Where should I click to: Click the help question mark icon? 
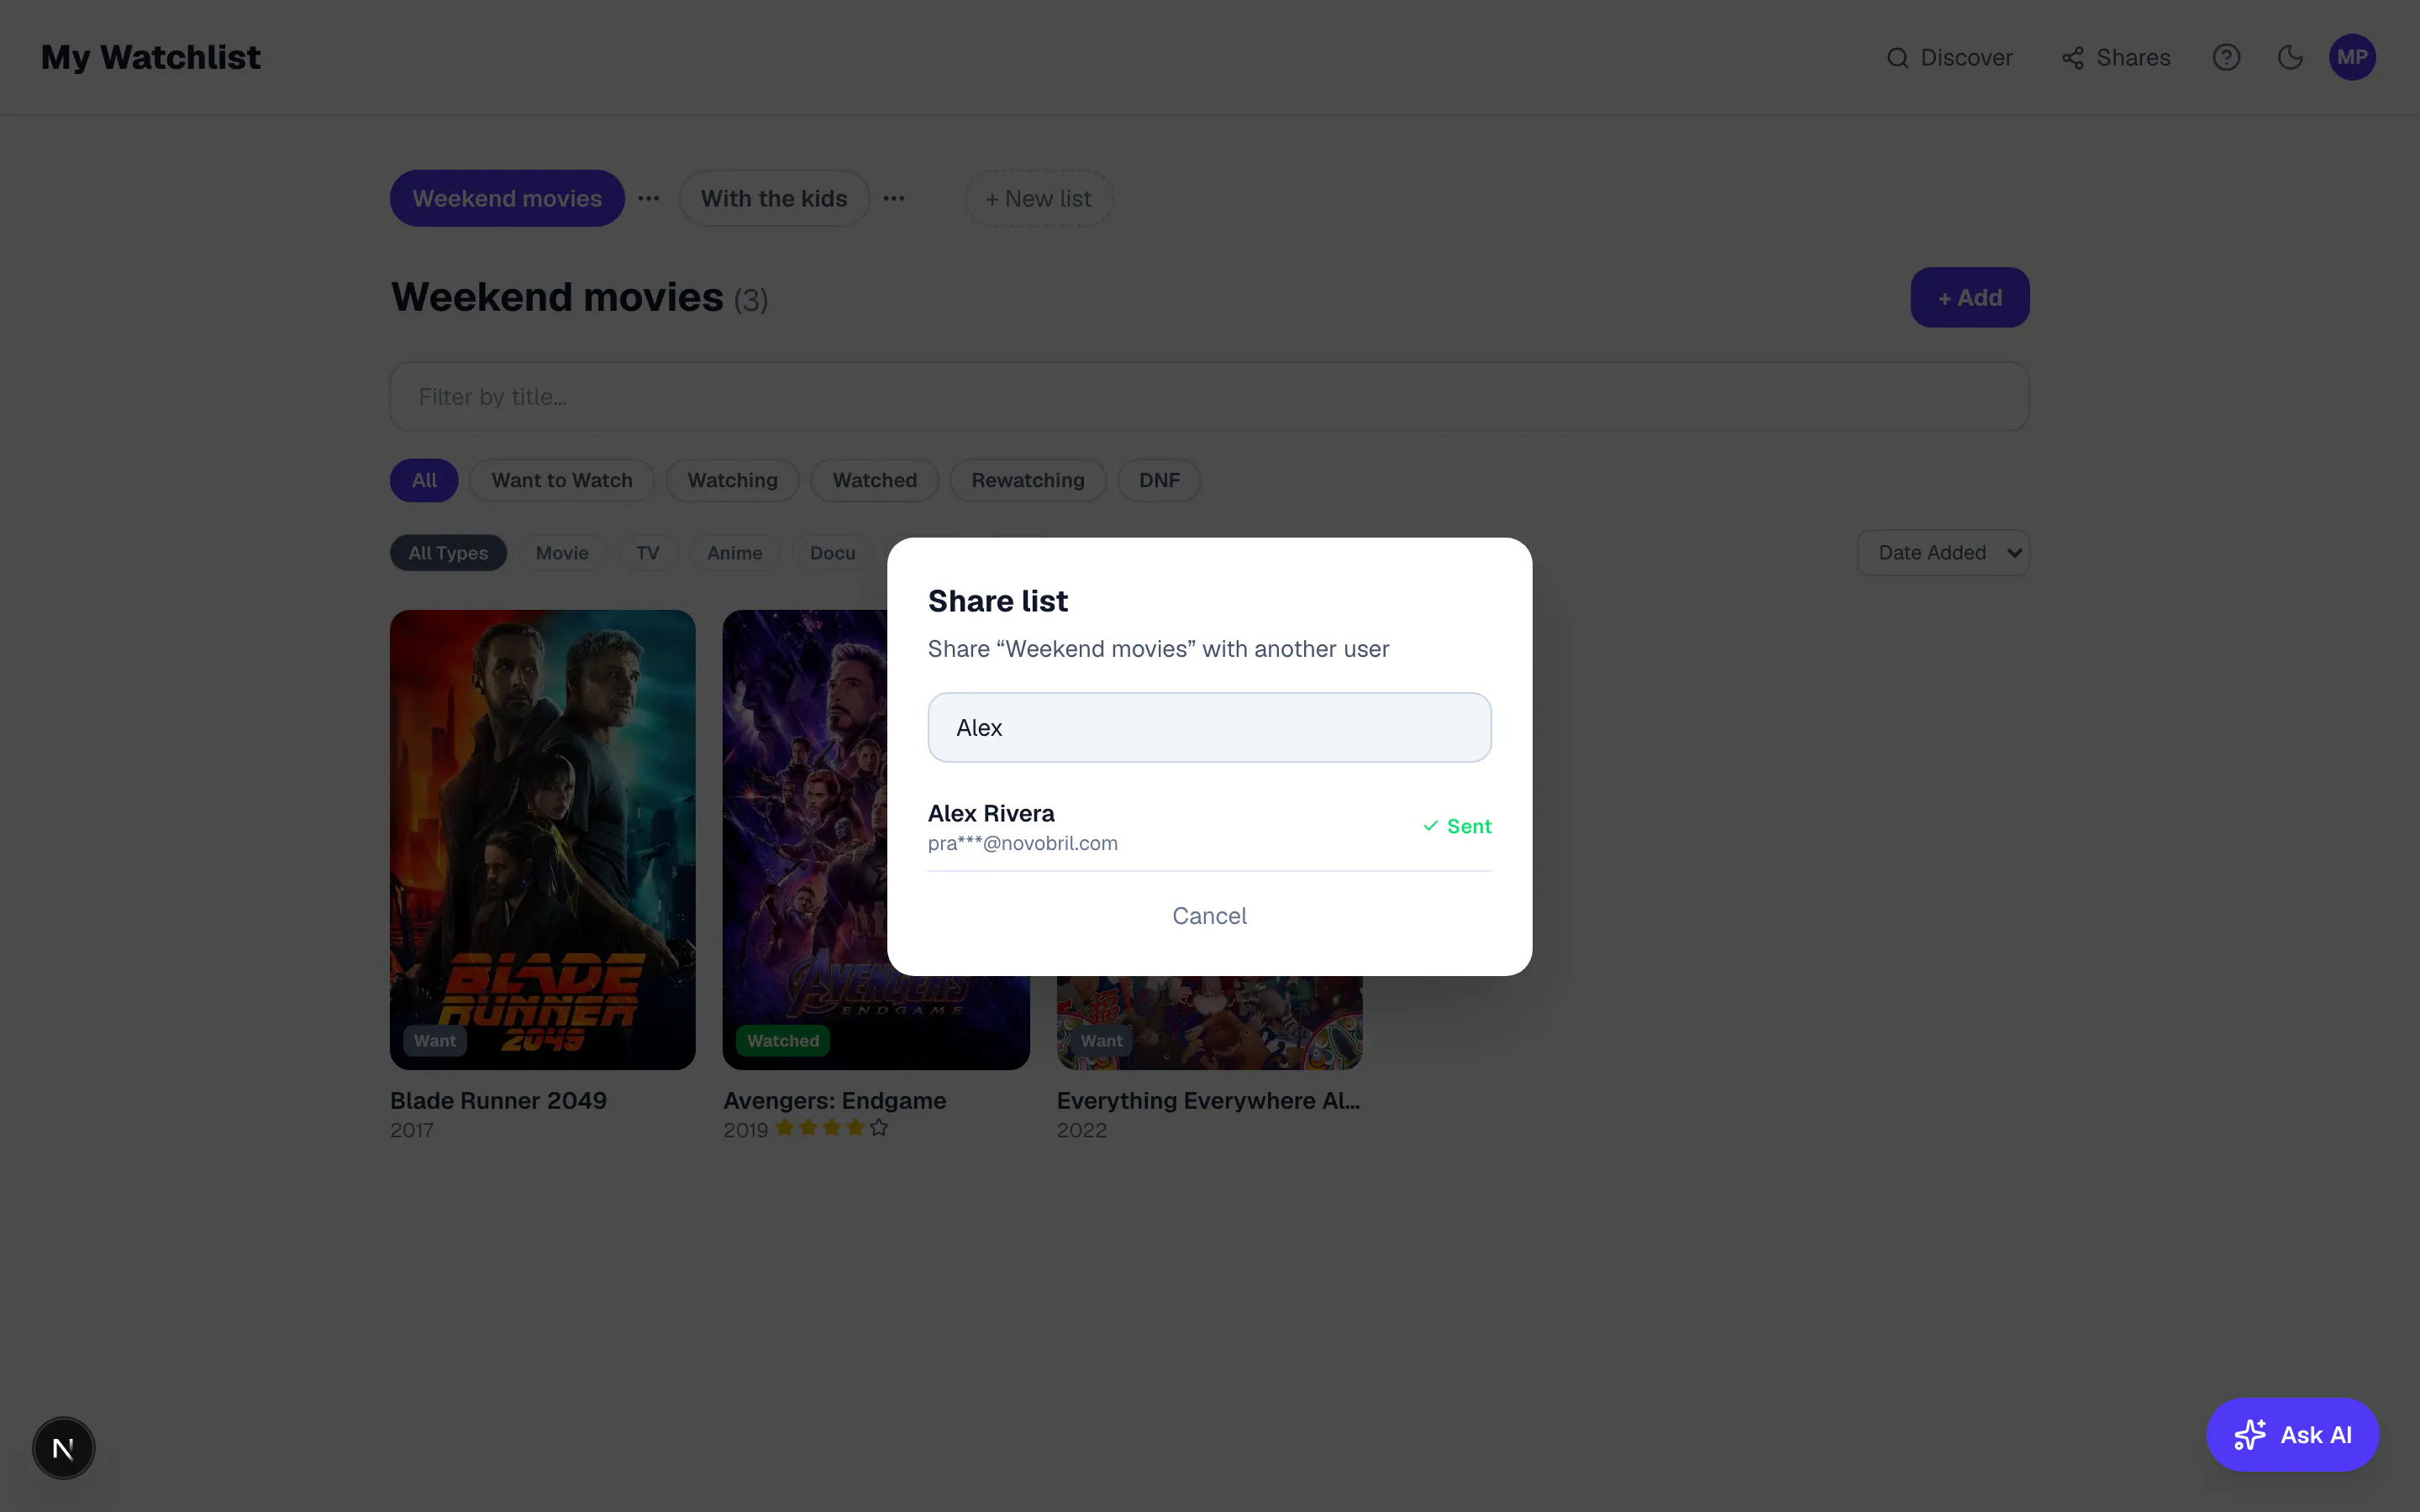[x=2226, y=58]
